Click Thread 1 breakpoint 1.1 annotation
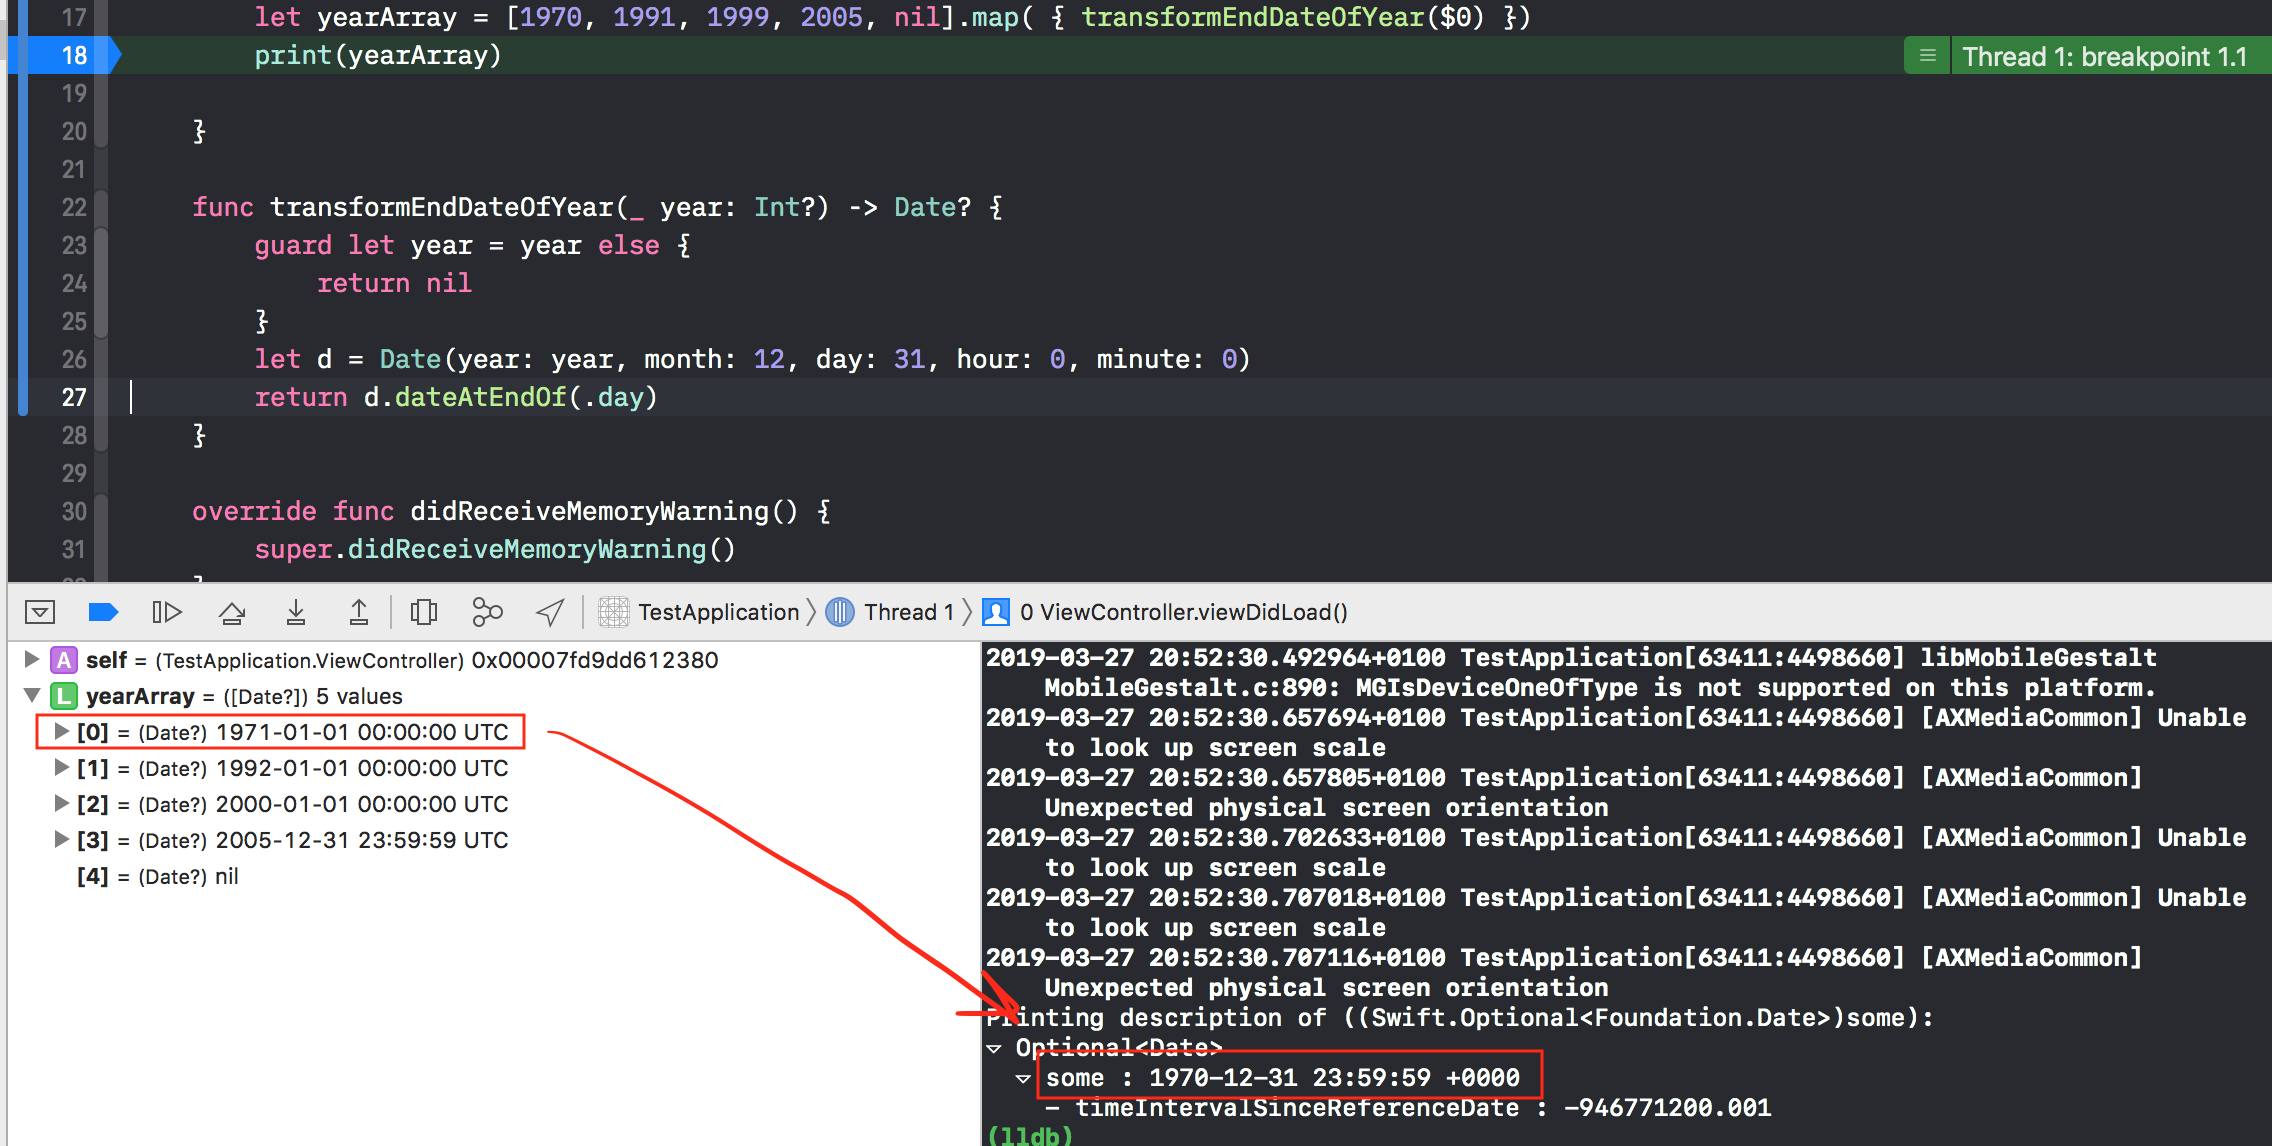2272x1146 pixels. tap(2104, 56)
